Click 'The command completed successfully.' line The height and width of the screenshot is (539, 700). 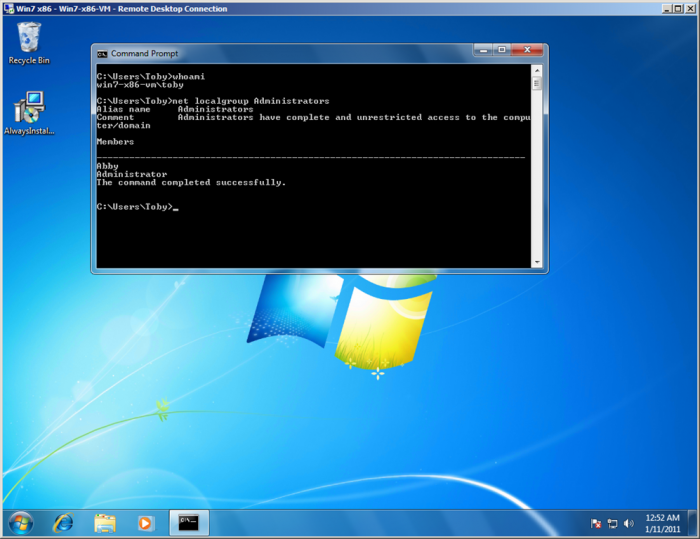pyautogui.click(x=191, y=183)
